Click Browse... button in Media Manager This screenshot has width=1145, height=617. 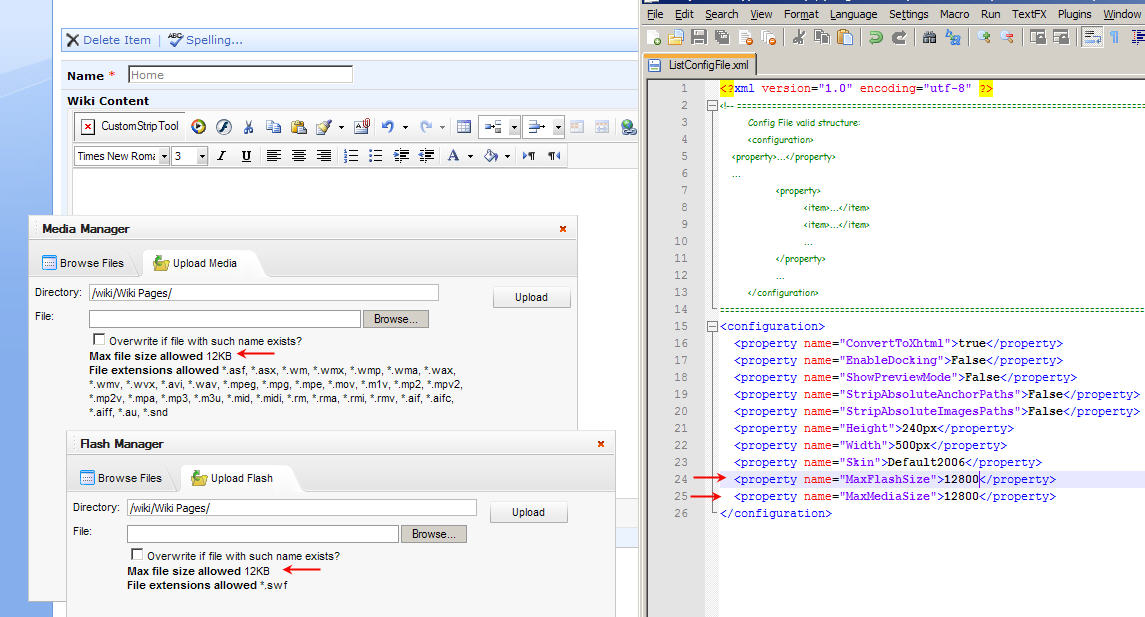pyautogui.click(x=396, y=319)
